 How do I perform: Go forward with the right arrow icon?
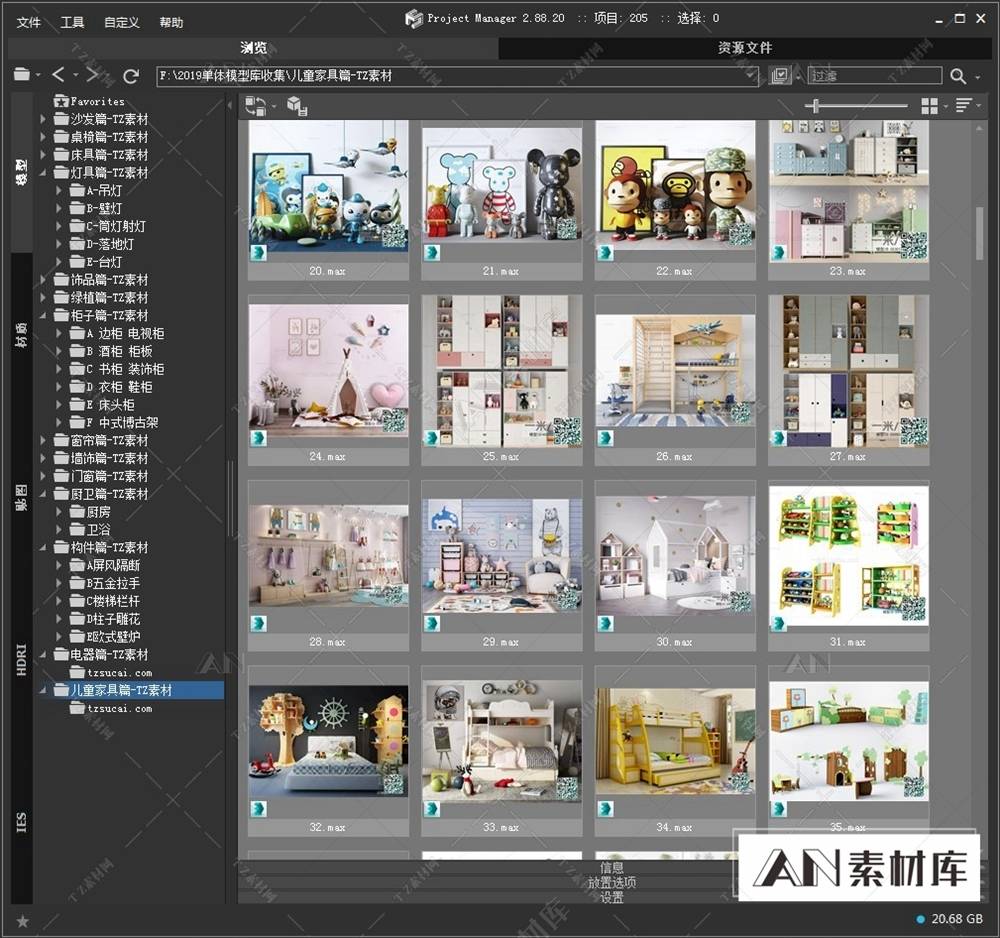pos(93,75)
